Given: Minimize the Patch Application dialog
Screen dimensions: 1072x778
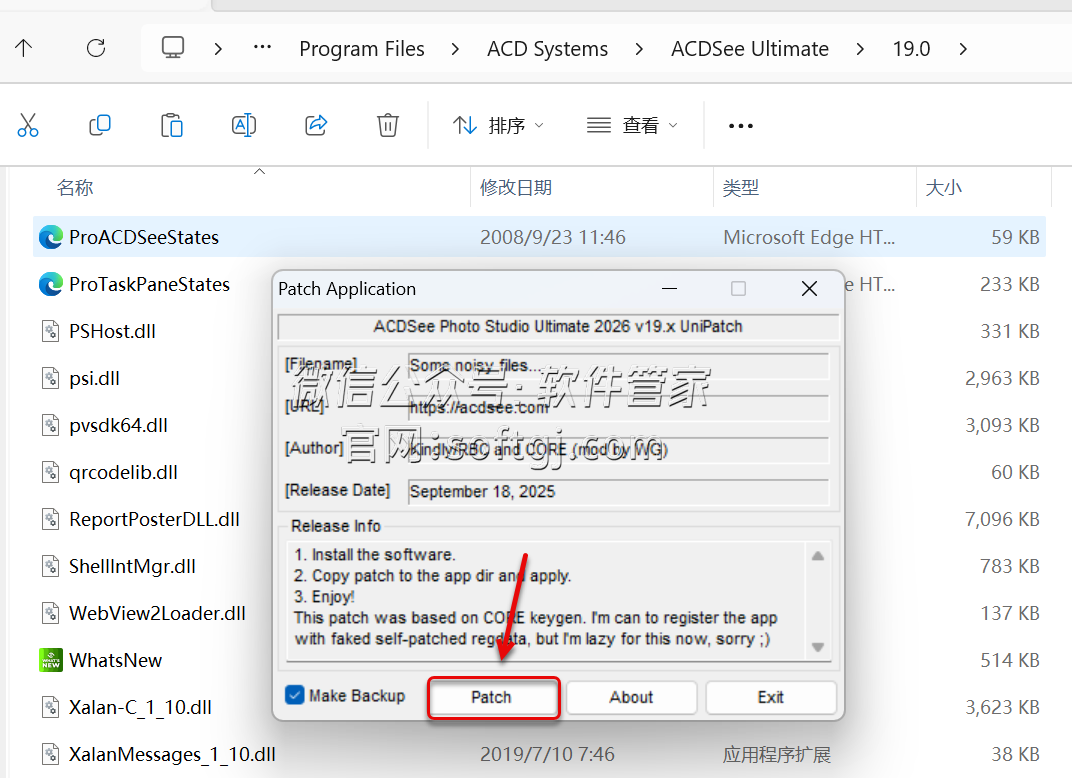Looking at the screenshot, I should pos(669,289).
